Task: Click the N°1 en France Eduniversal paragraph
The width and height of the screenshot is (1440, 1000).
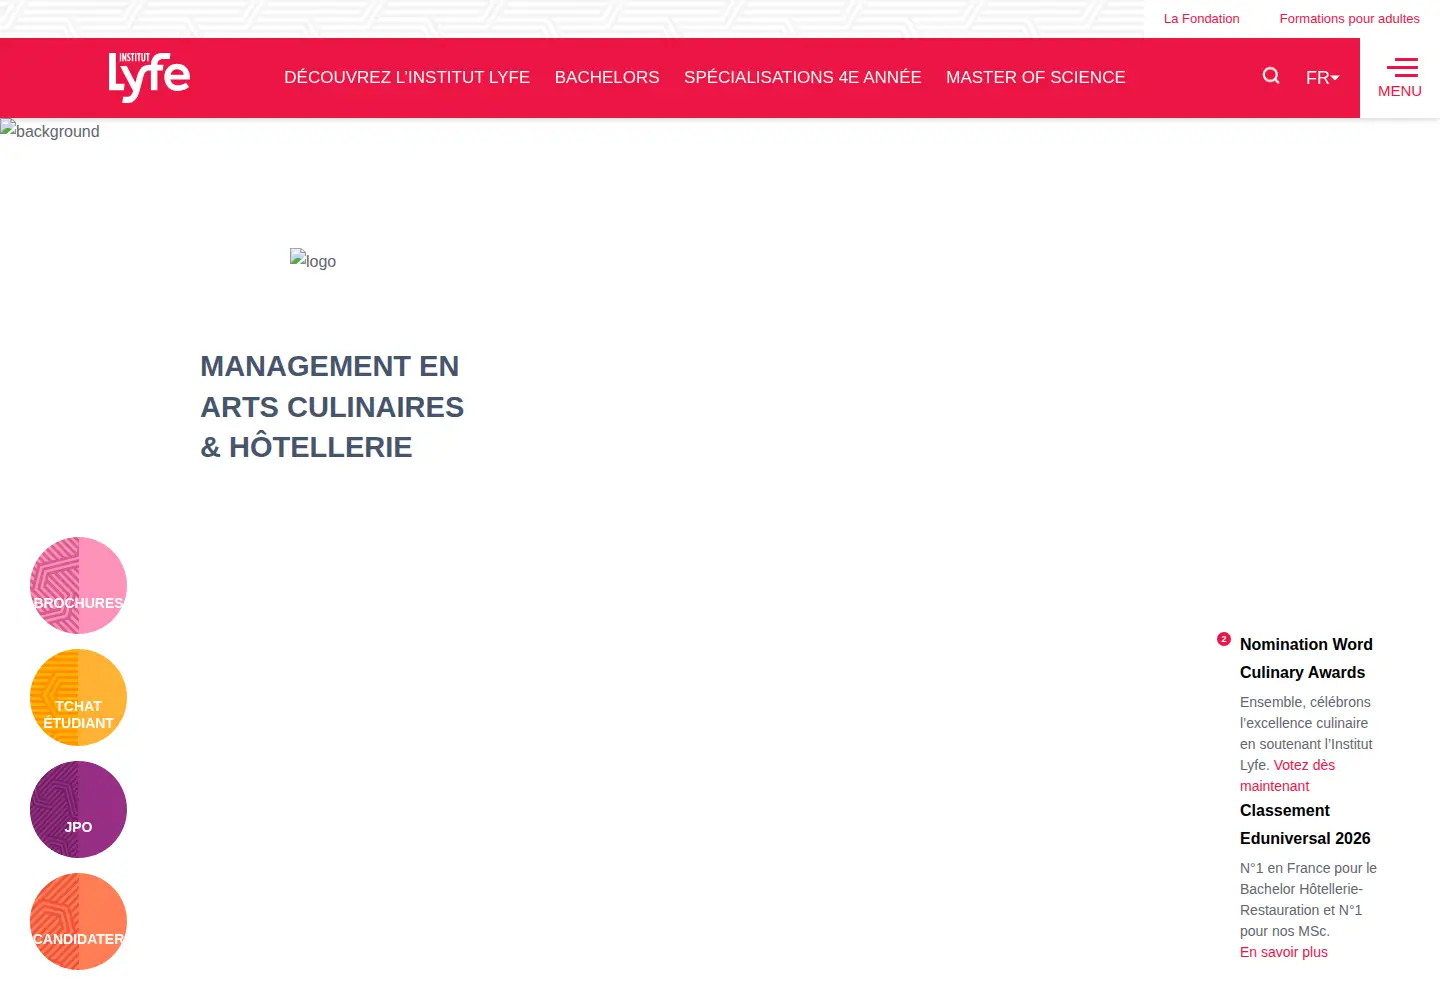Action: coord(1309,899)
